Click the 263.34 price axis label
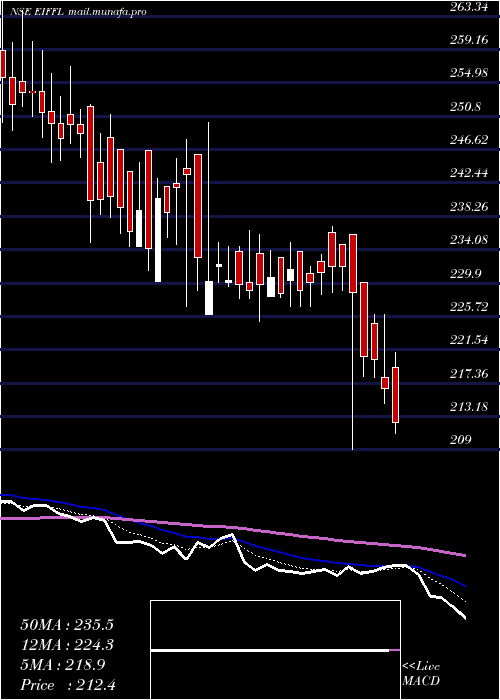The width and height of the screenshot is (500, 700). [469, 7]
